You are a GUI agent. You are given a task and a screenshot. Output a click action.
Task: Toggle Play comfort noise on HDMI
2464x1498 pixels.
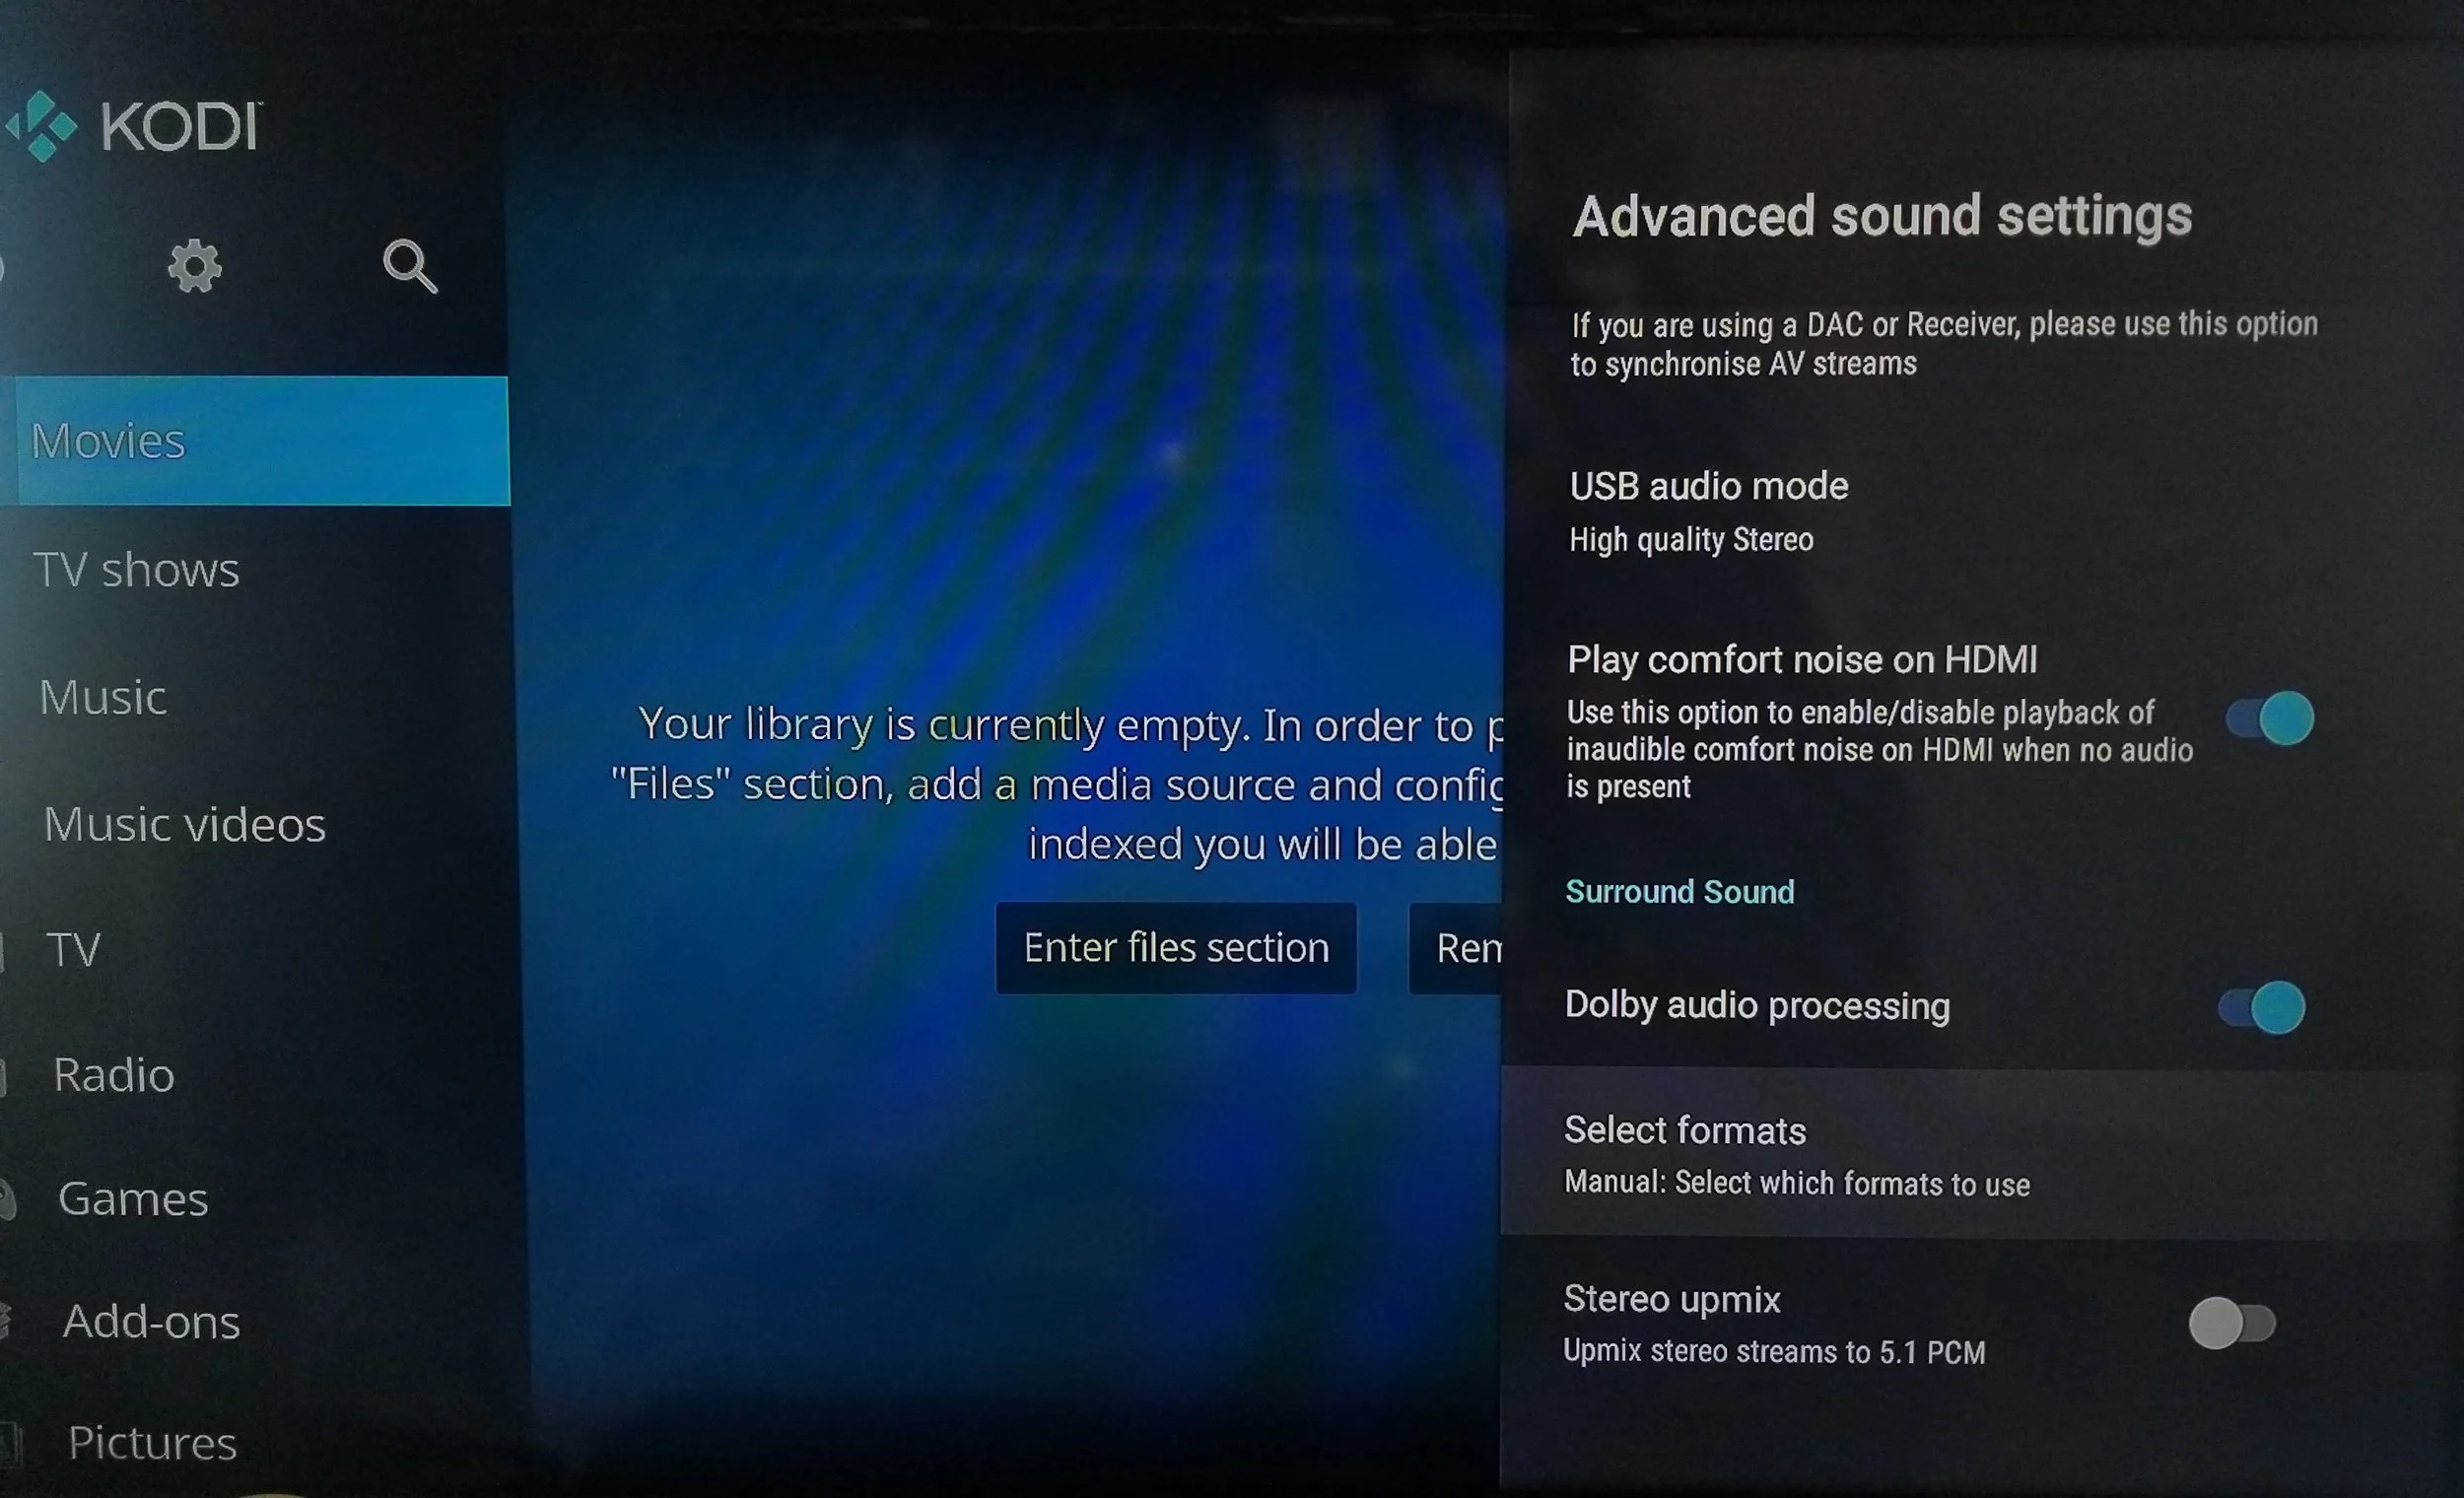point(2269,718)
